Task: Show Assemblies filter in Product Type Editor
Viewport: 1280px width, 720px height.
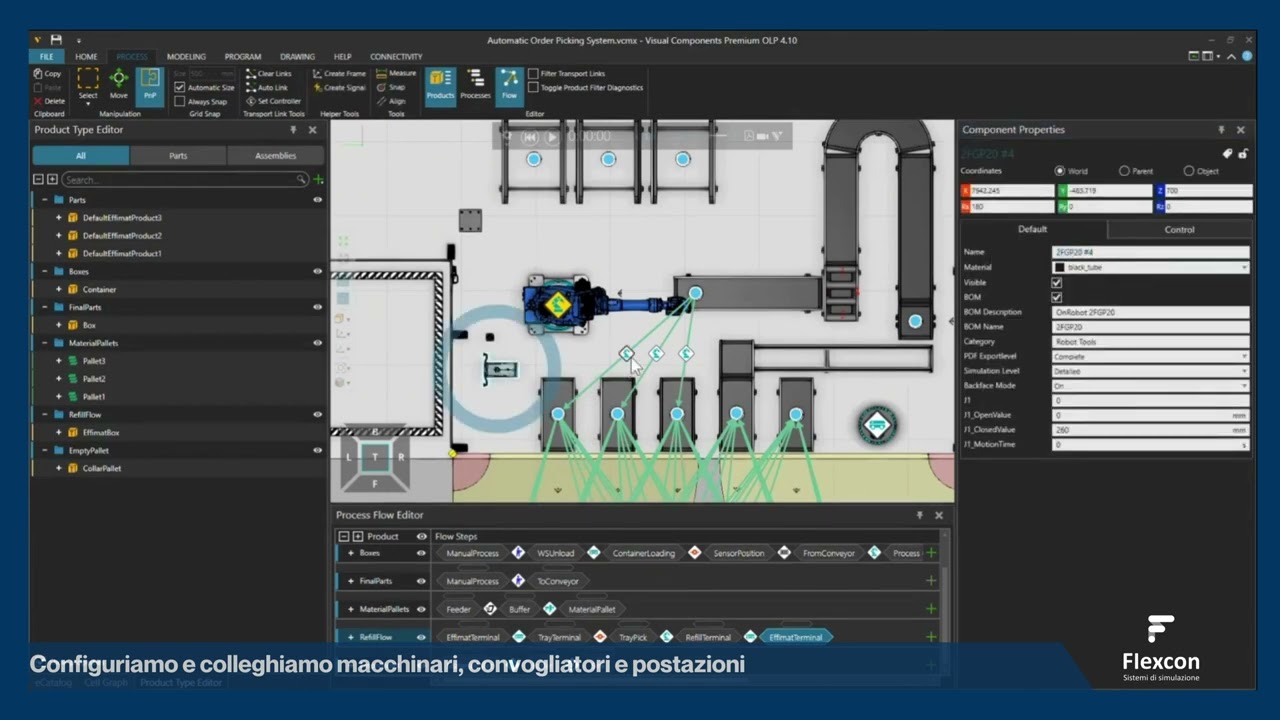Action: 275,155
